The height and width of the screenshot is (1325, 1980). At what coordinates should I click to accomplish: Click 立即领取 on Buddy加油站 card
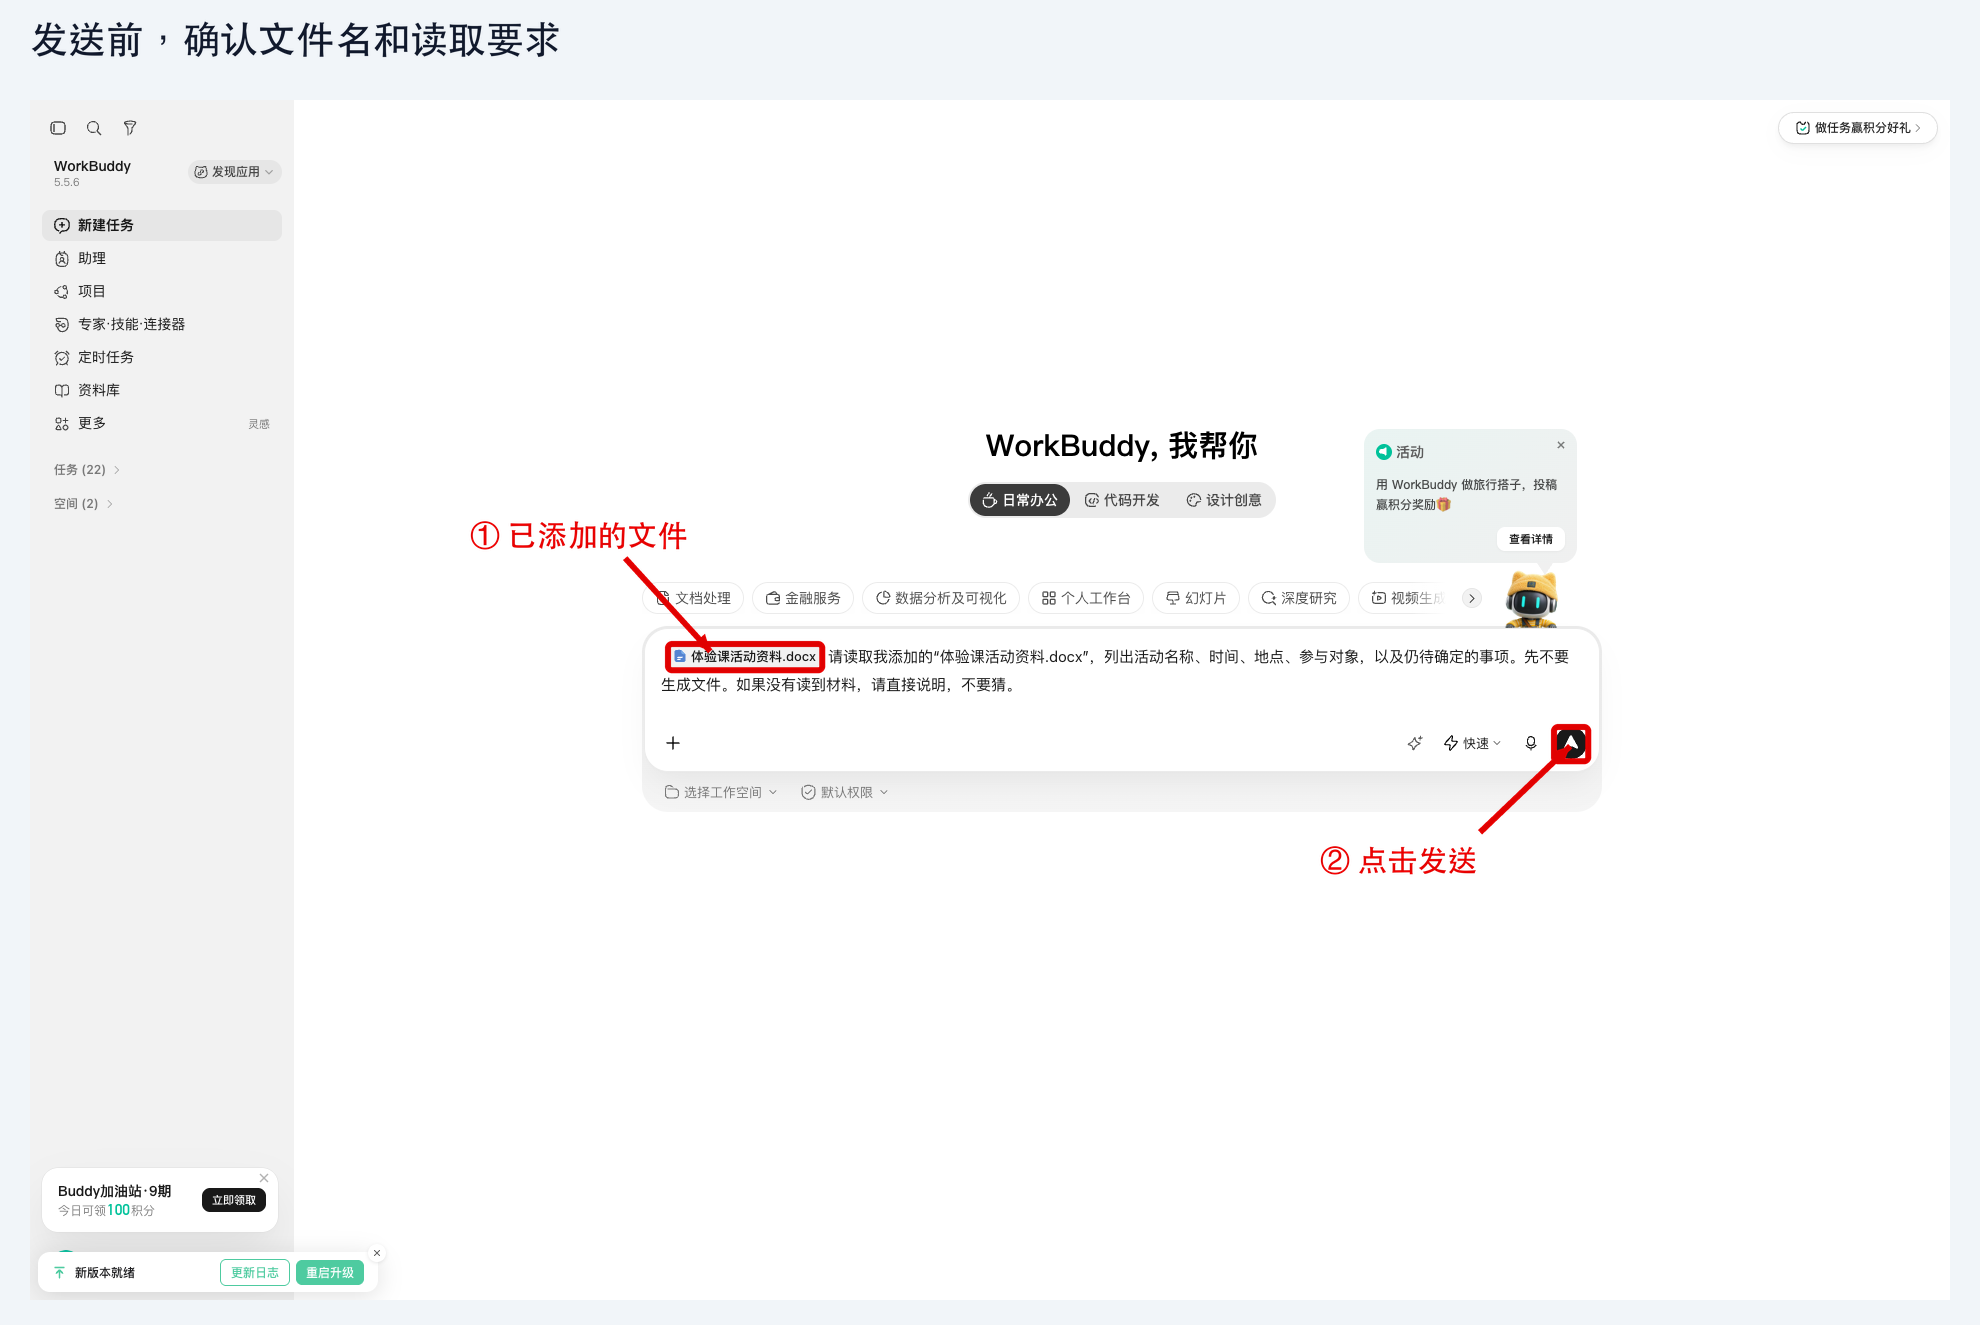click(x=234, y=1200)
